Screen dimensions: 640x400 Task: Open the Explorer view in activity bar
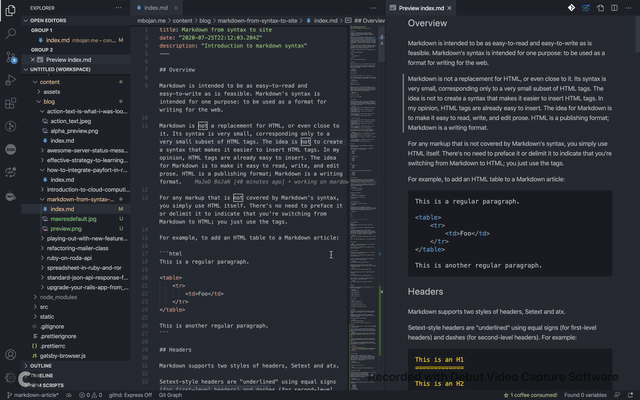tap(11, 10)
